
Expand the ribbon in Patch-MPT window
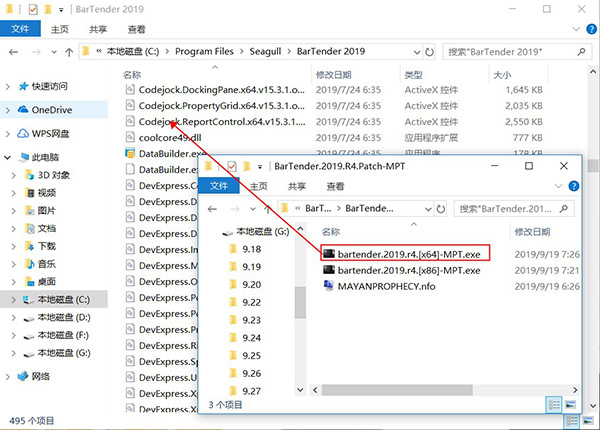pos(558,186)
